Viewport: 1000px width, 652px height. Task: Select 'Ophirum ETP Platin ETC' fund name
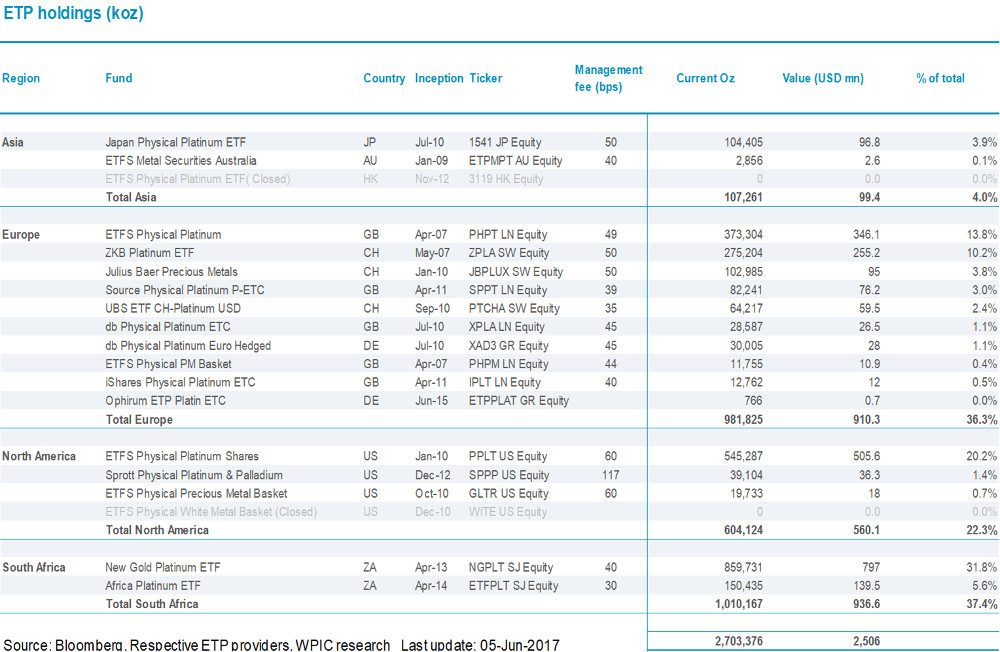pyautogui.click(x=166, y=401)
